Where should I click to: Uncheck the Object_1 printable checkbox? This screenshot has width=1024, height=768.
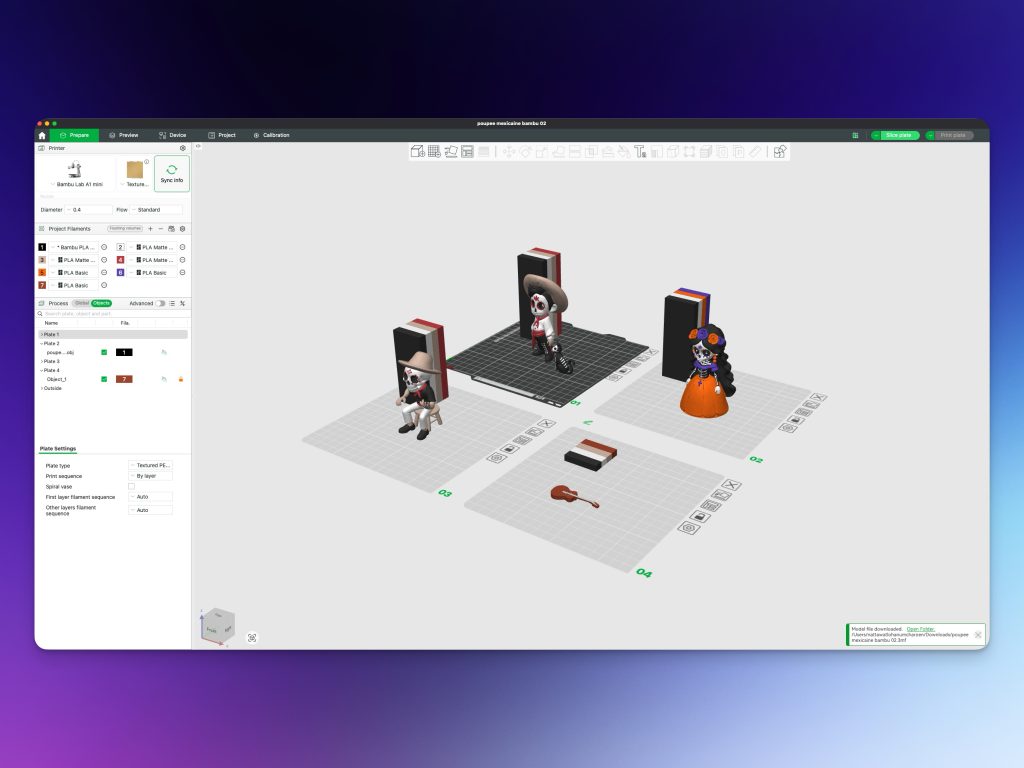pyautogui.click(x=104, y=379)
